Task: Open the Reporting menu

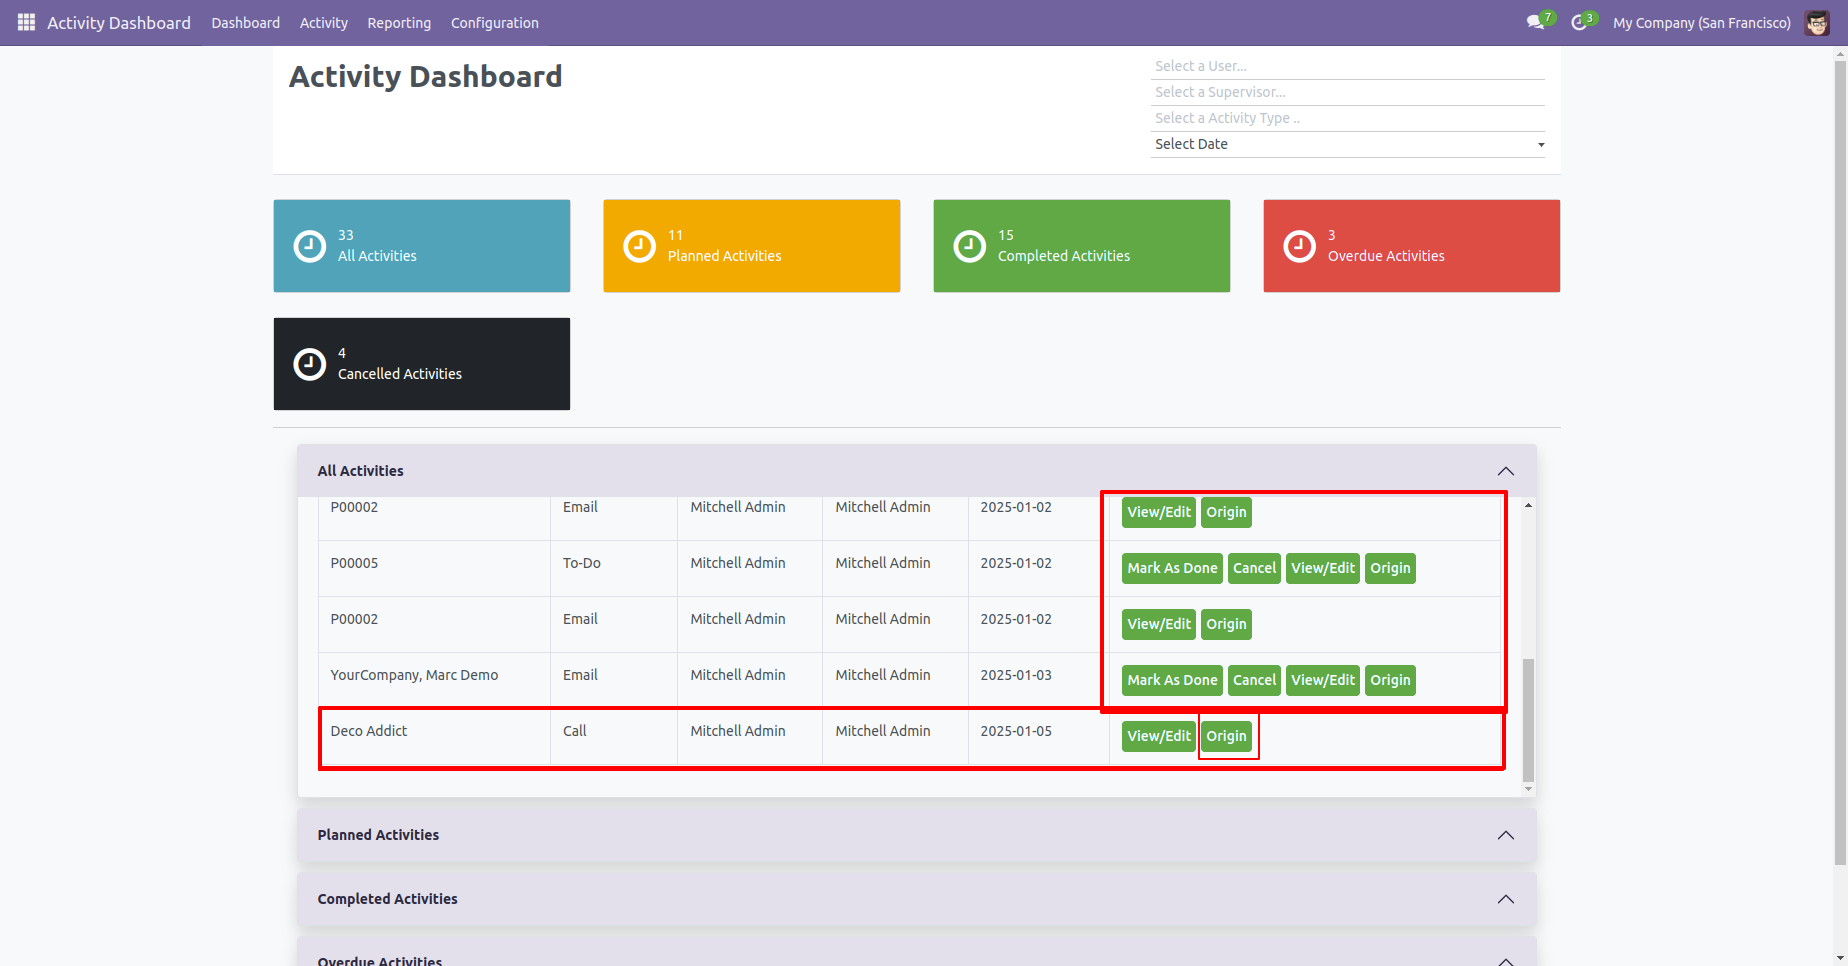Action: click(399, 22)
